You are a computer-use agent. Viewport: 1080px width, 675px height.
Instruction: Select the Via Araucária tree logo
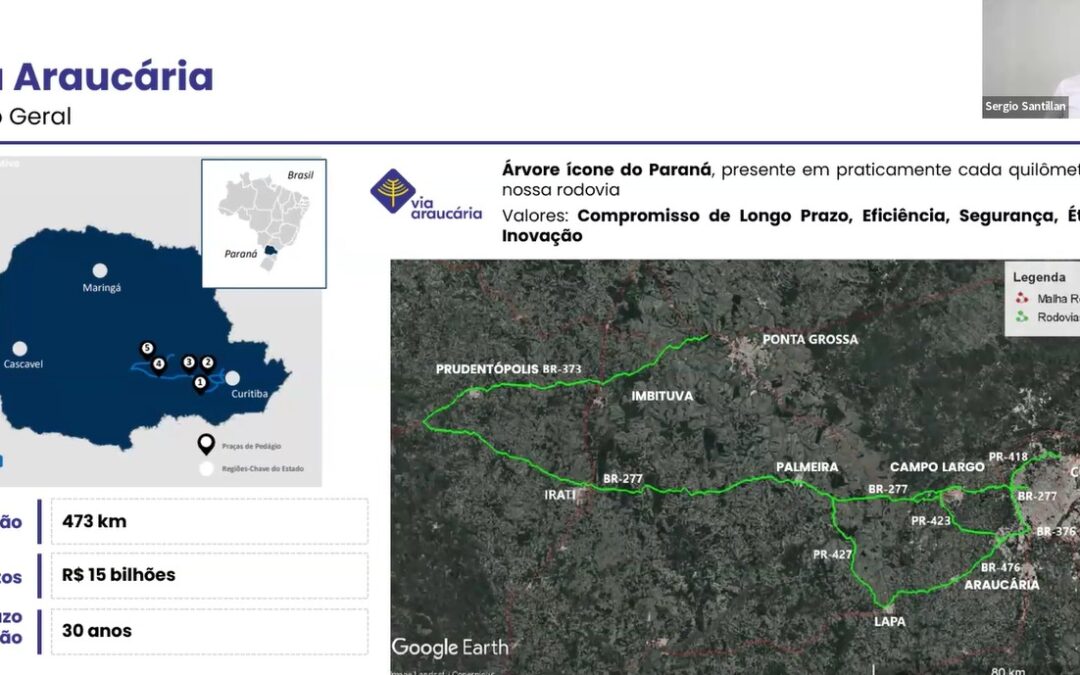tap(394, 188)
